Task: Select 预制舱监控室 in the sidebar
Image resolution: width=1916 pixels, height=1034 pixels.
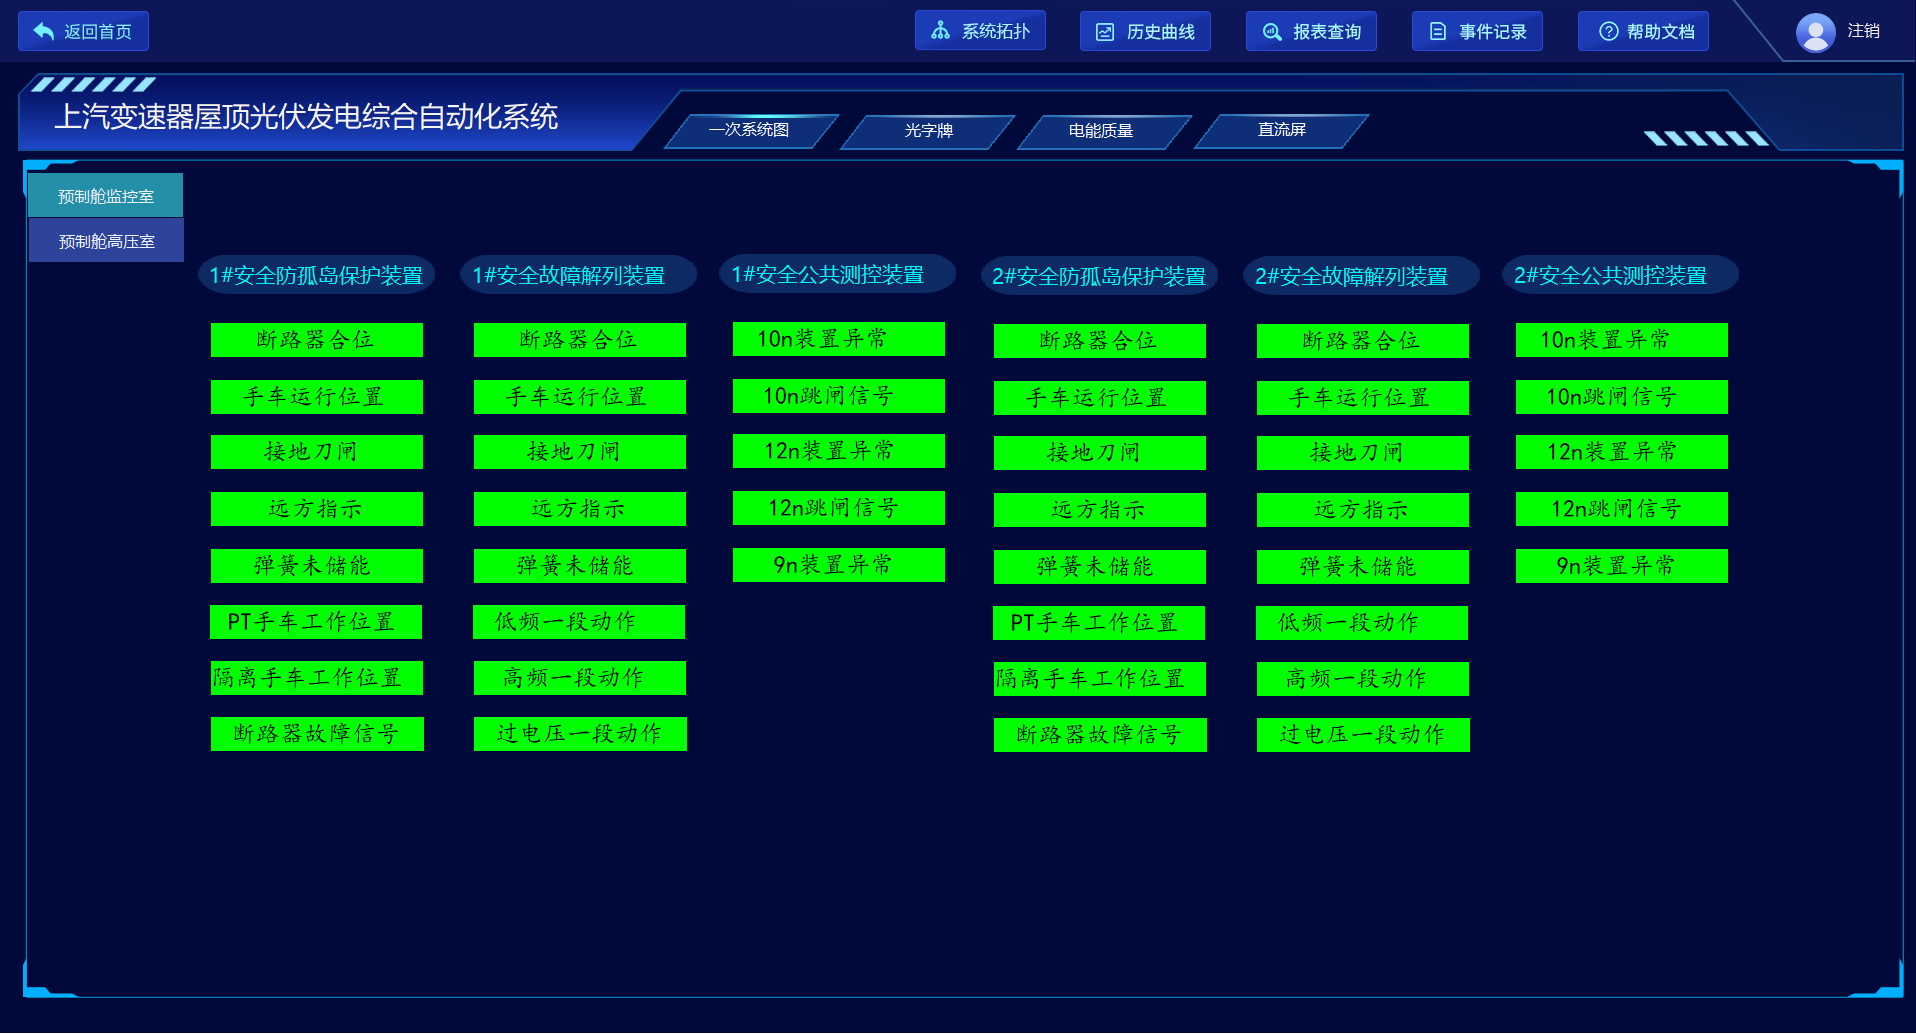Action: pyautogui.click(x=106, y=196)
